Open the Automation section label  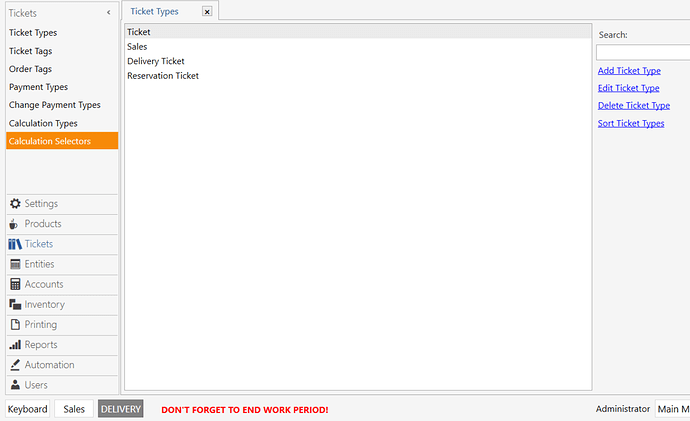tap(49, 365)
